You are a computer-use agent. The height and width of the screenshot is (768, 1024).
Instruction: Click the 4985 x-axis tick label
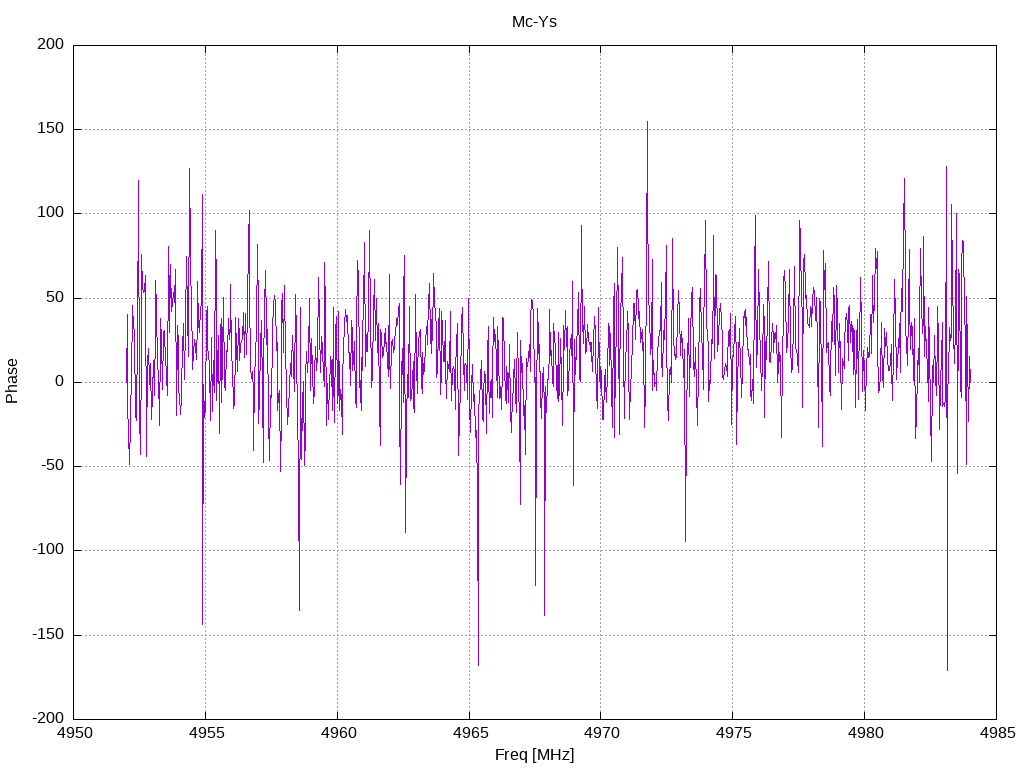[x=997, y=733]
